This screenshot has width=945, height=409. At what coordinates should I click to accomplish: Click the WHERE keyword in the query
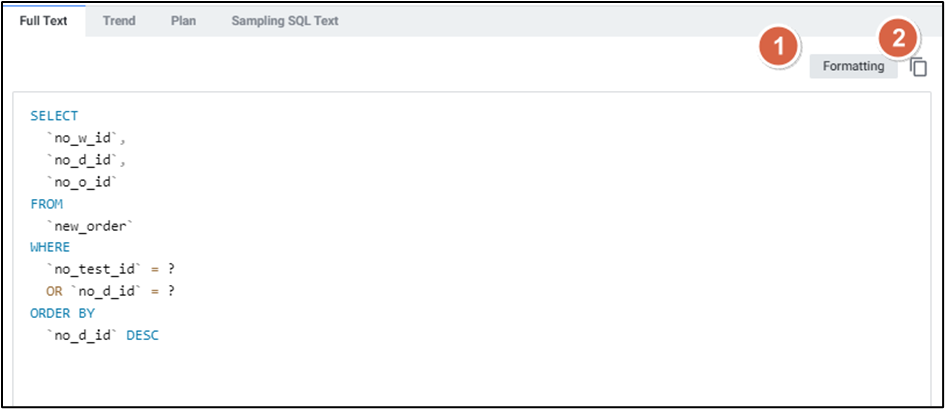point(50,248)
